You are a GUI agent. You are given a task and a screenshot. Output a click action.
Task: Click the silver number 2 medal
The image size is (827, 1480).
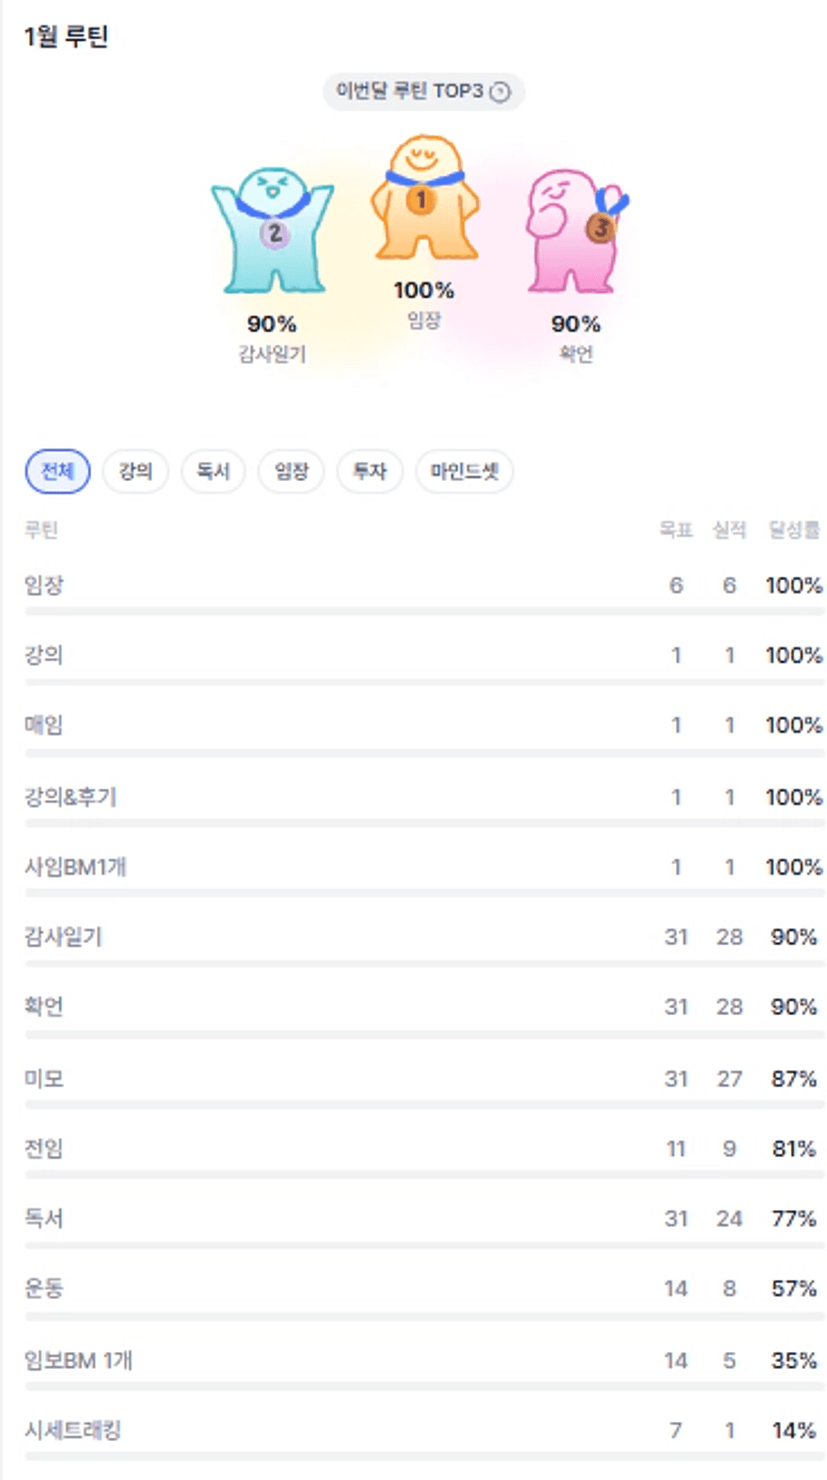coord(274,235)
